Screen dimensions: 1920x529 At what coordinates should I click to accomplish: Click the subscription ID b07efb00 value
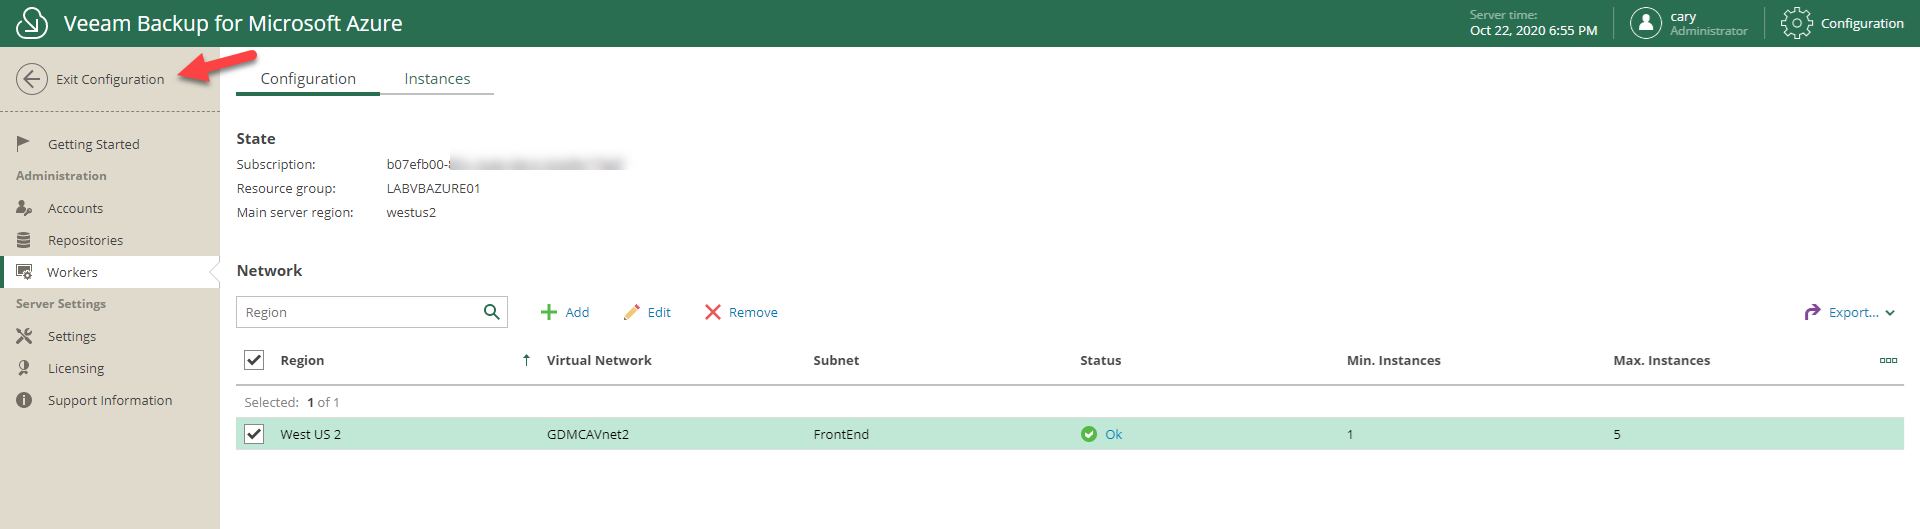click(505, 164)
